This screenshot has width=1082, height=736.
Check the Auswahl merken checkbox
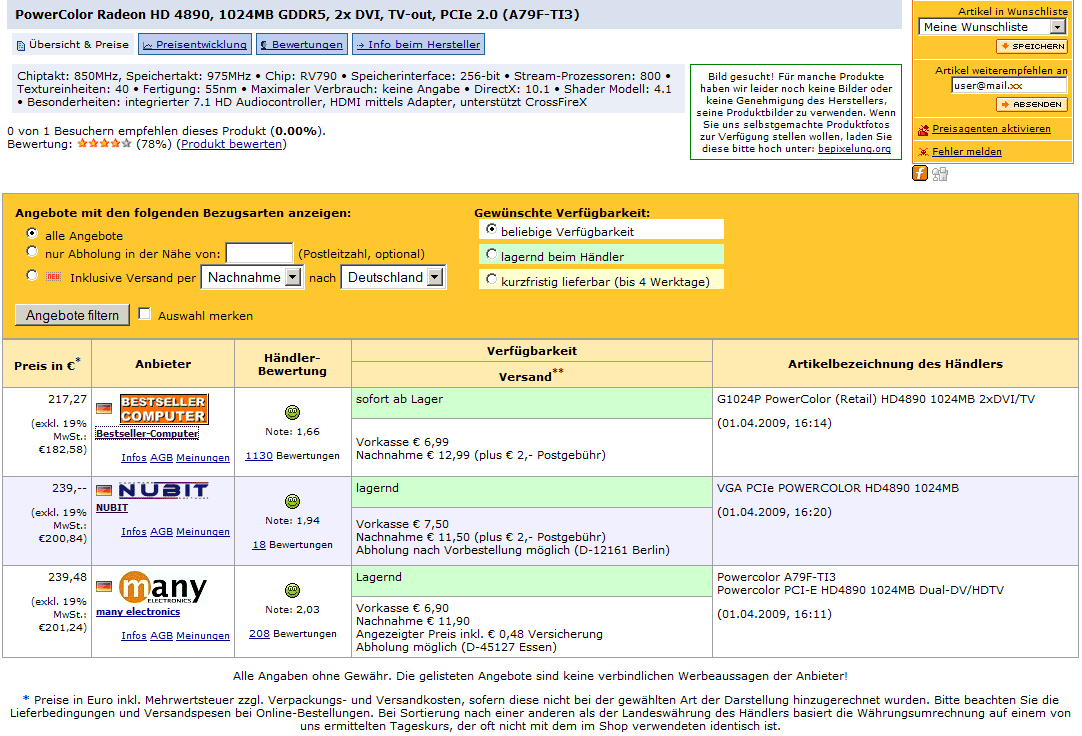pos(144,314)
